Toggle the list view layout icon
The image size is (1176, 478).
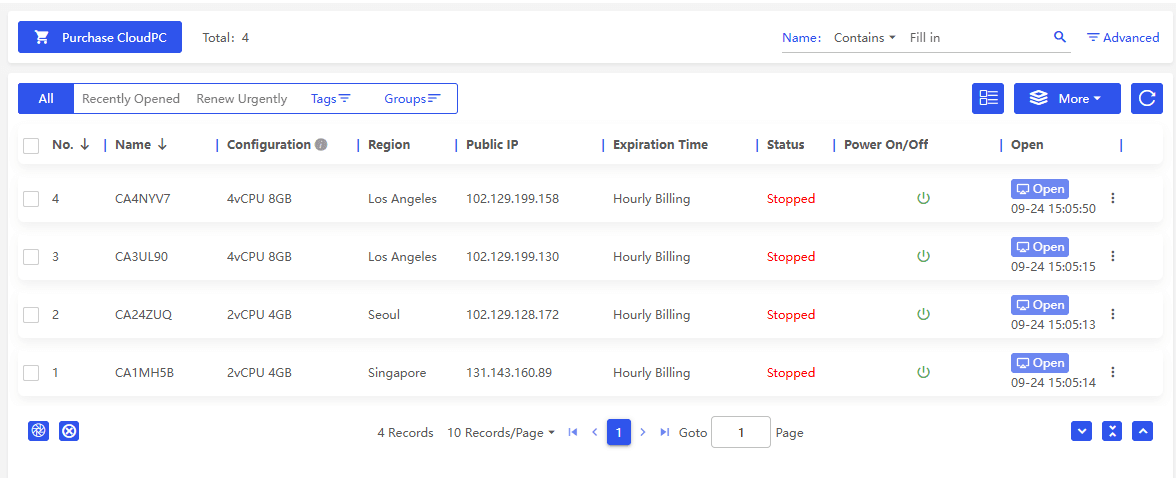point(988,98)
